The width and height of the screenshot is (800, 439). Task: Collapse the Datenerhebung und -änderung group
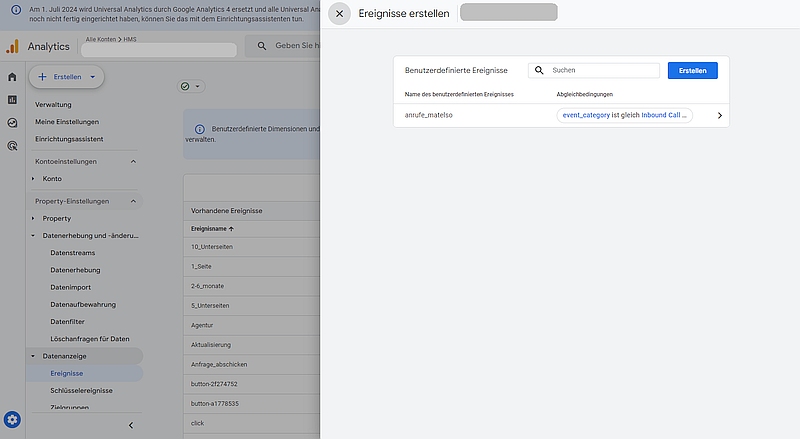point(33,236)
